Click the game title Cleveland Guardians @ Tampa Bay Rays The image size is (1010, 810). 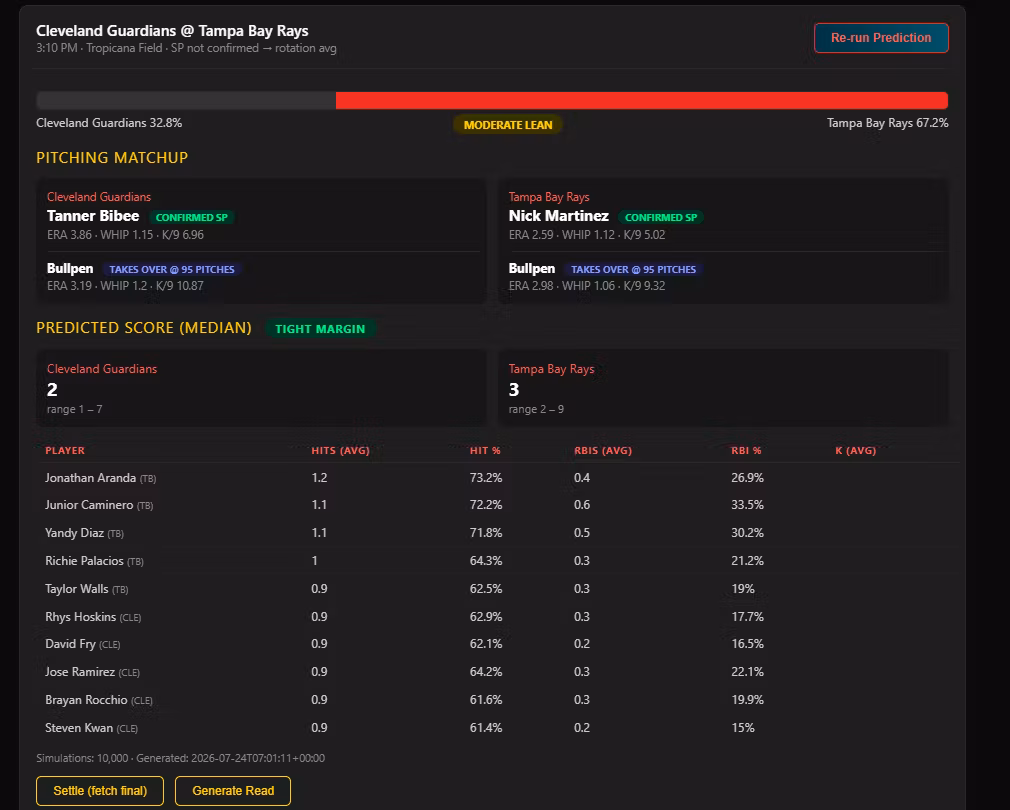coord(172,31)
